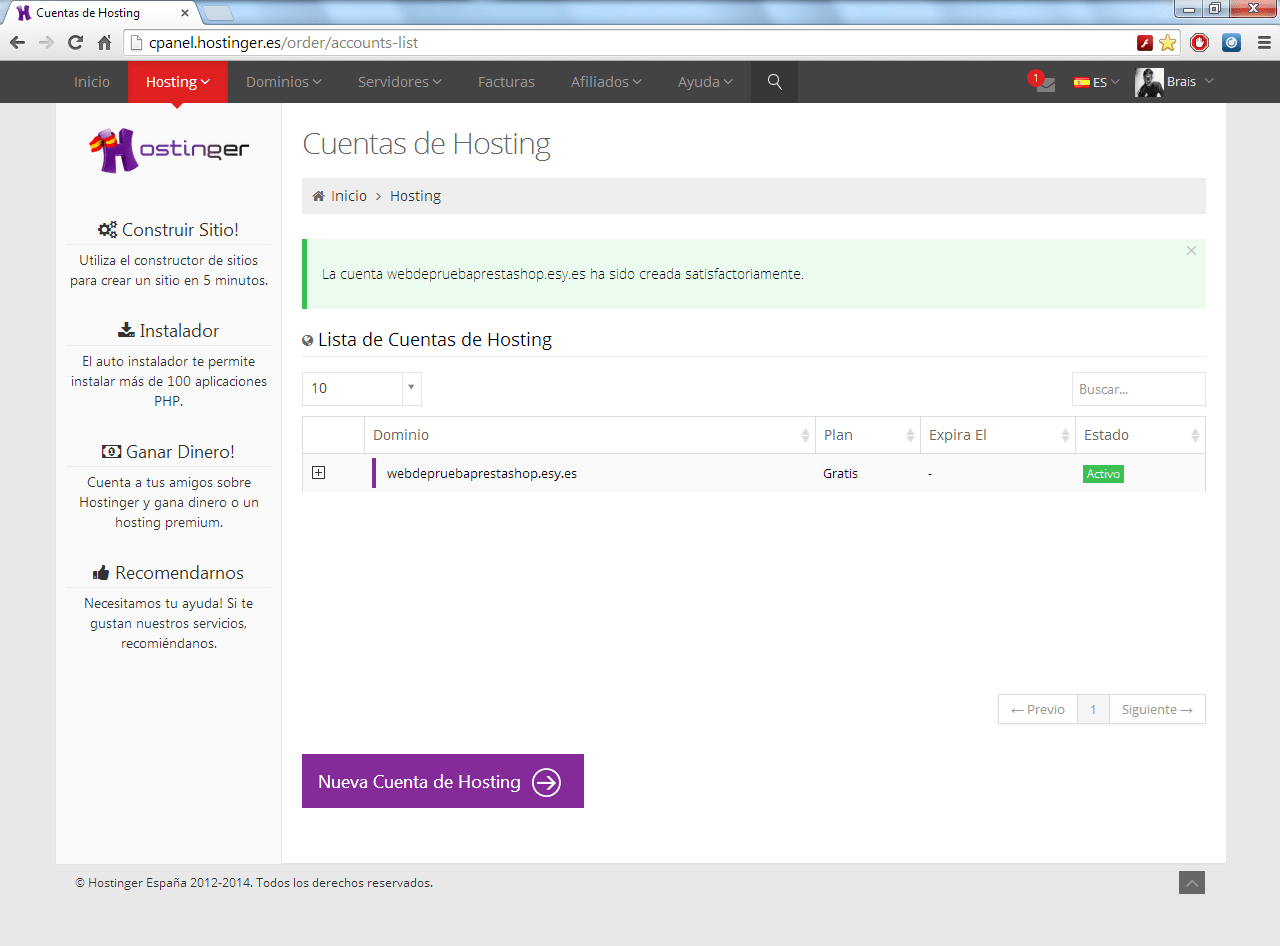Open the Brais user account menu
This screenshot has height=946, width=1280.
pos(1174,82)
